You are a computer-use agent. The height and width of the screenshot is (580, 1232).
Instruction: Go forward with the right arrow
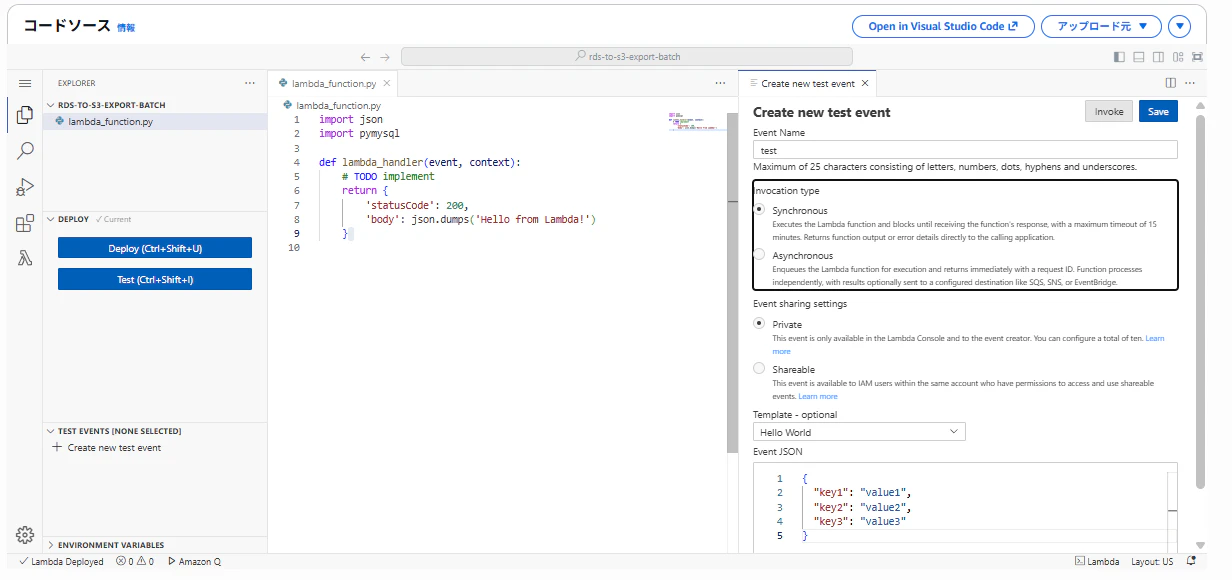385,57
